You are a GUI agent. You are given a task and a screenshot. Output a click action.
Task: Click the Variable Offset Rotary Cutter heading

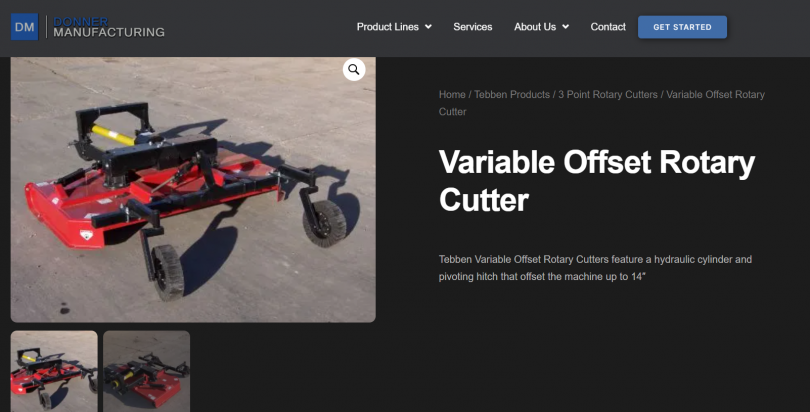point(597,181)
